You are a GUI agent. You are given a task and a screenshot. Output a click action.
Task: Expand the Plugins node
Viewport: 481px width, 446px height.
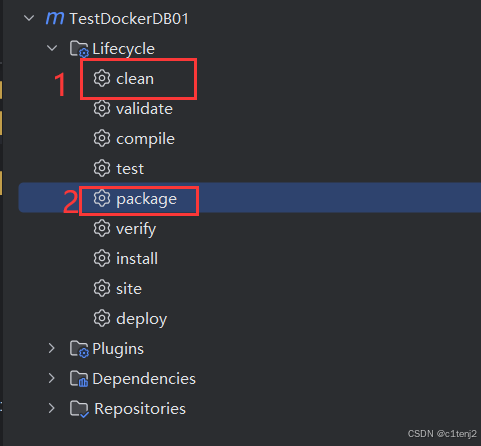tap(51, 348)
